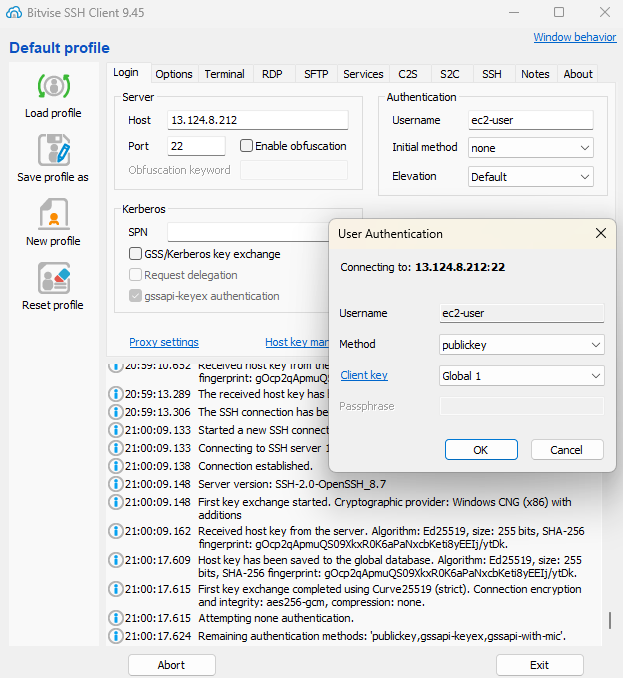Open the Client key link
Screen dimensions: 623x678
364,375
